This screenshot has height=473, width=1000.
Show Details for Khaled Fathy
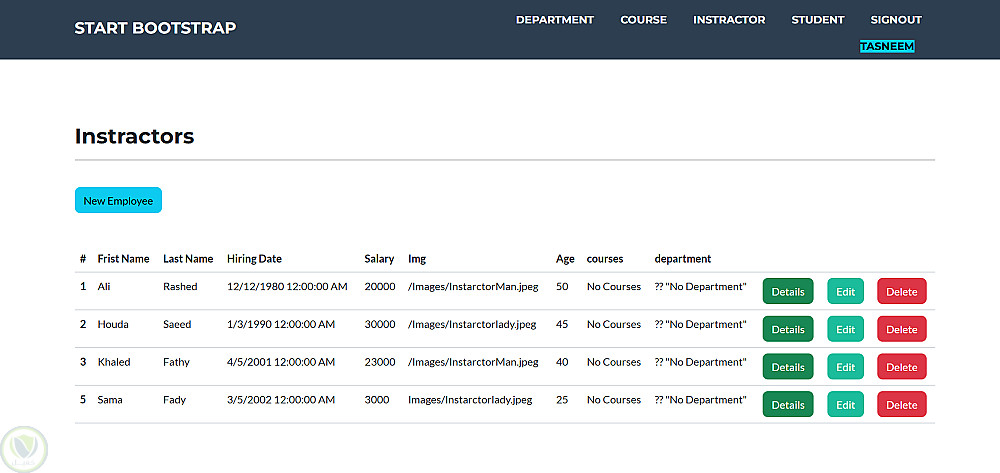coord(787,367)
